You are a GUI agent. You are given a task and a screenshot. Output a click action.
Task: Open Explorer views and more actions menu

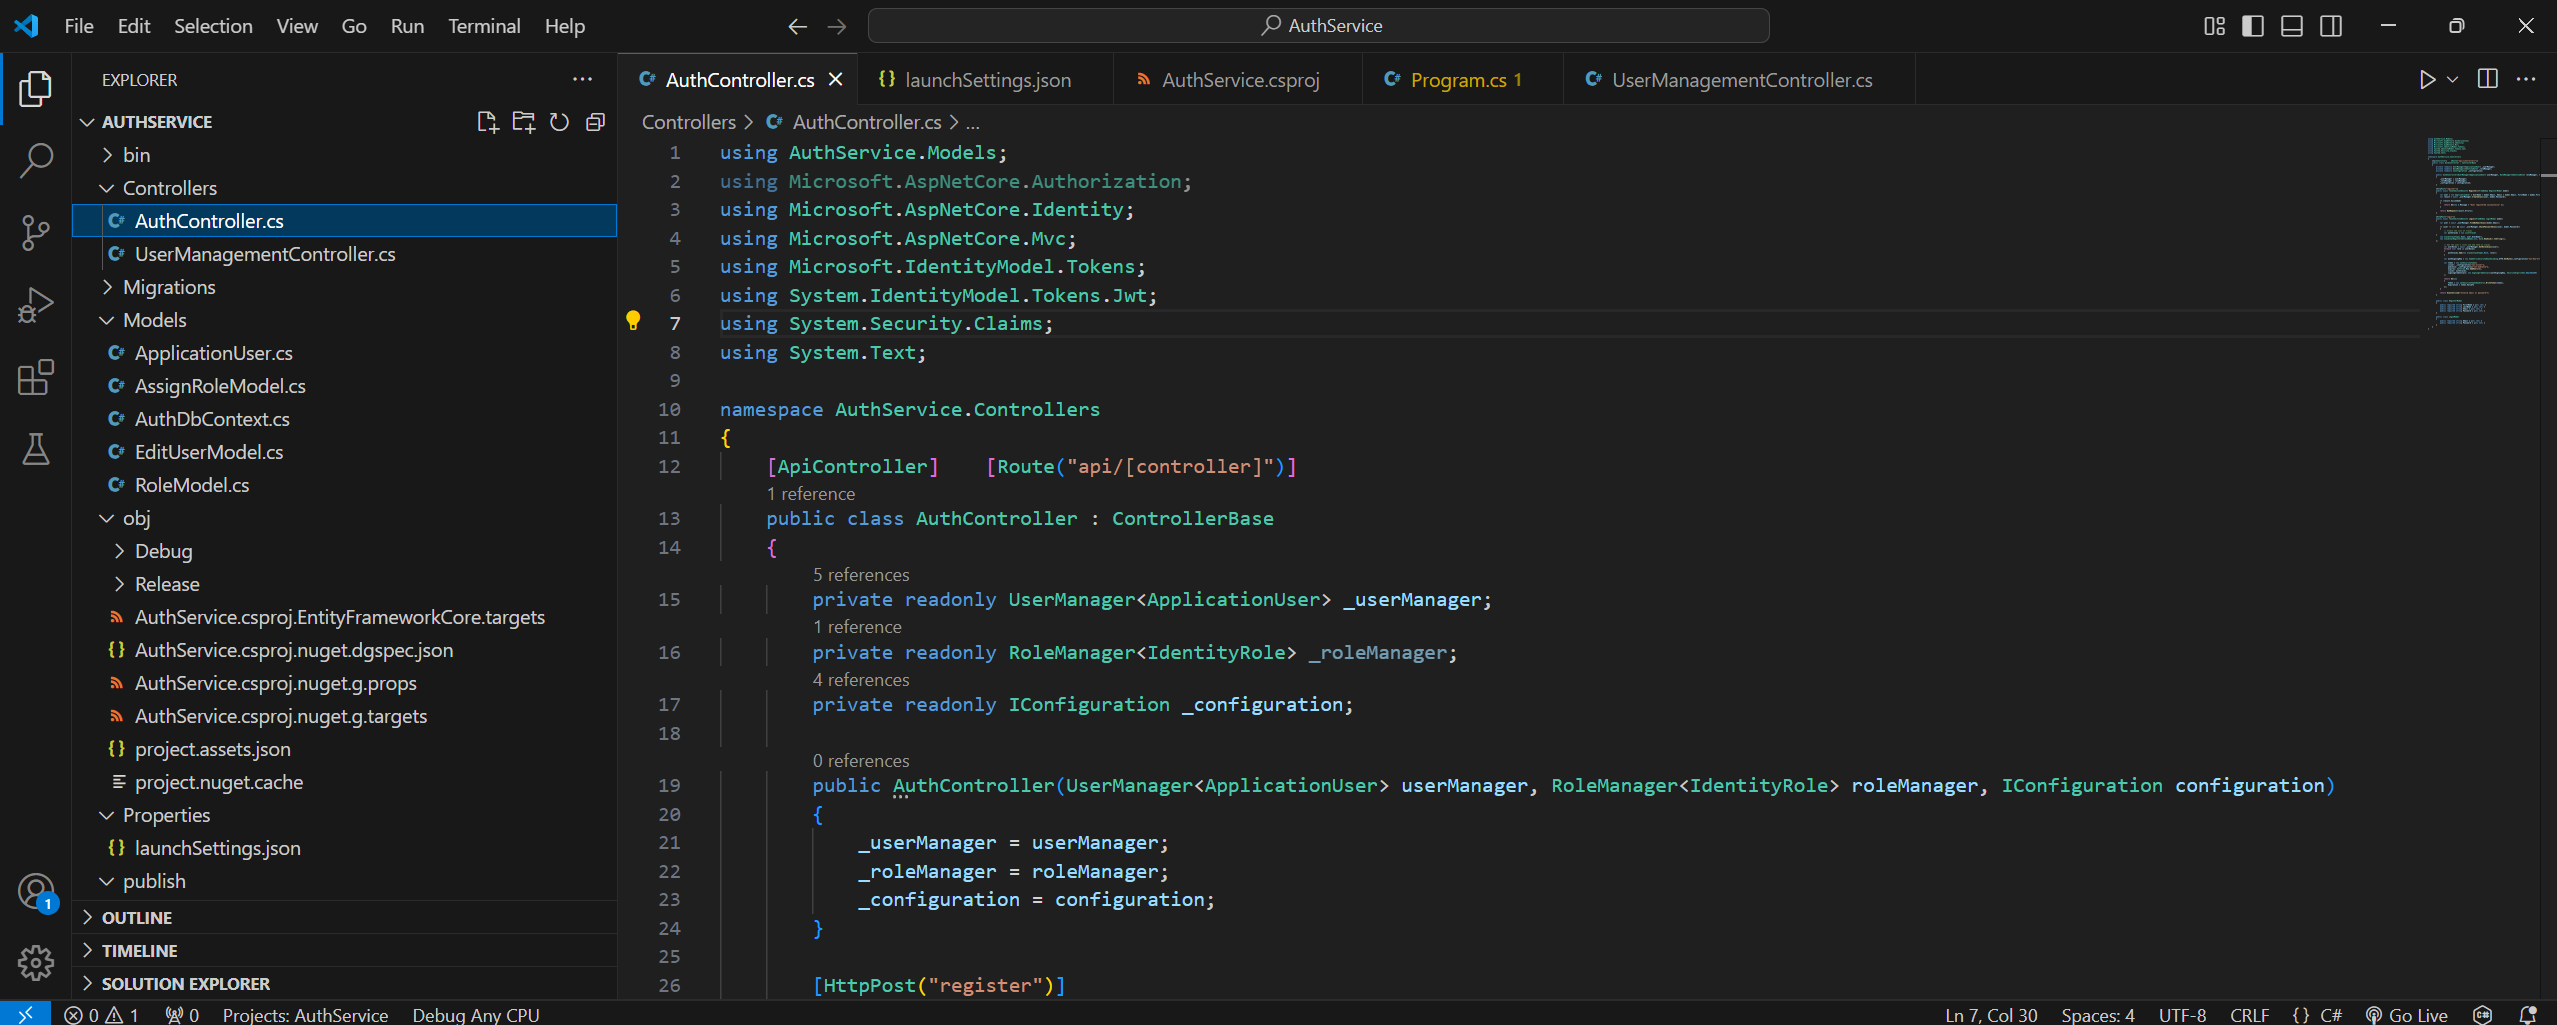pos(582,80)
